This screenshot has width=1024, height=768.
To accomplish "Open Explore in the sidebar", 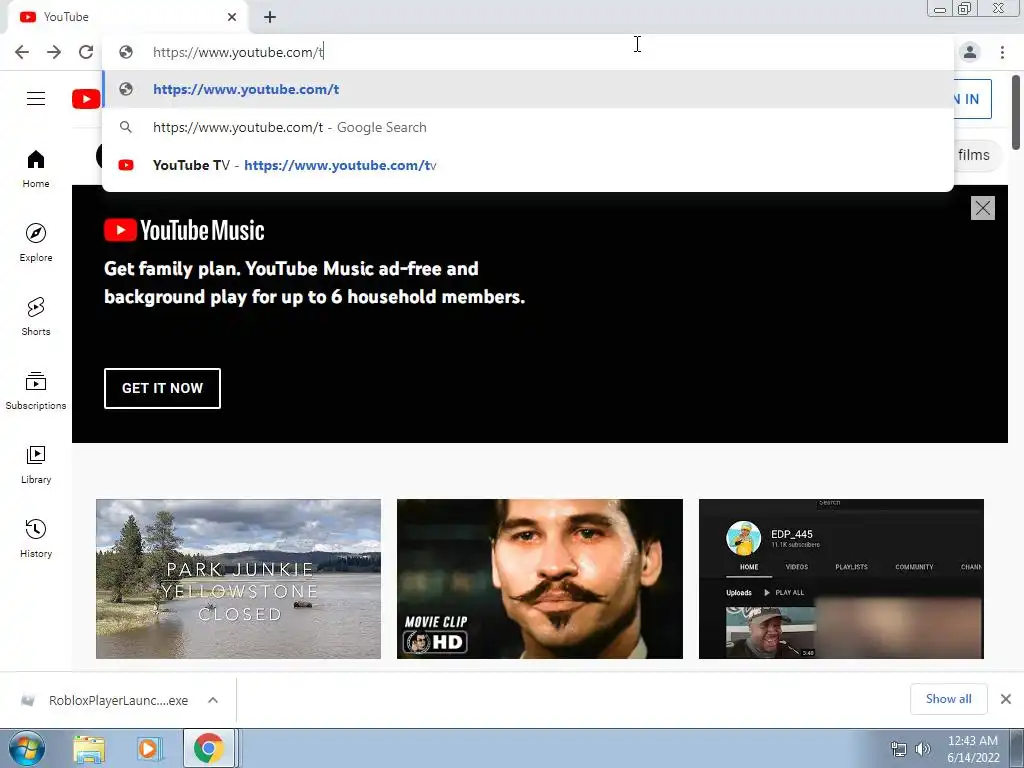I will coord(36,243).
